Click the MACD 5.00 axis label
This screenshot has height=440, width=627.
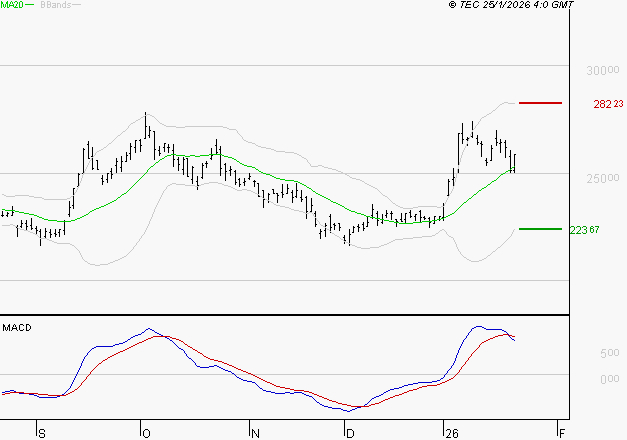[x=609, y=353]
